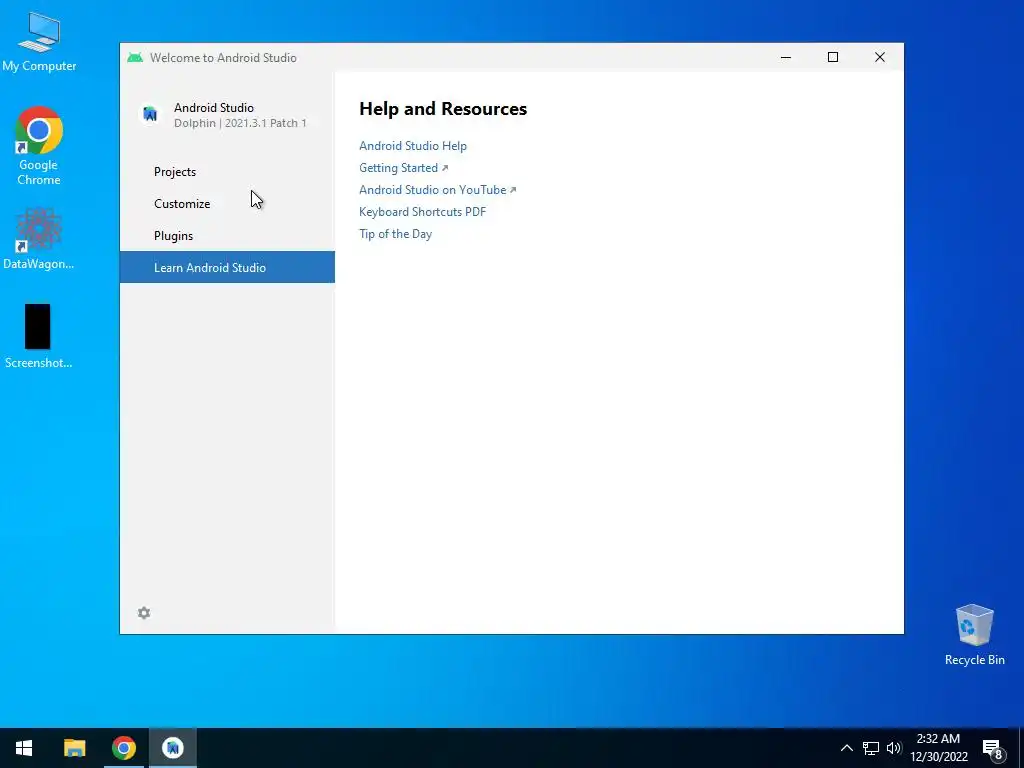This screenshot has height=768, width=1024.
Task: Open the Getting Started link
Action: tap(403, 168)
